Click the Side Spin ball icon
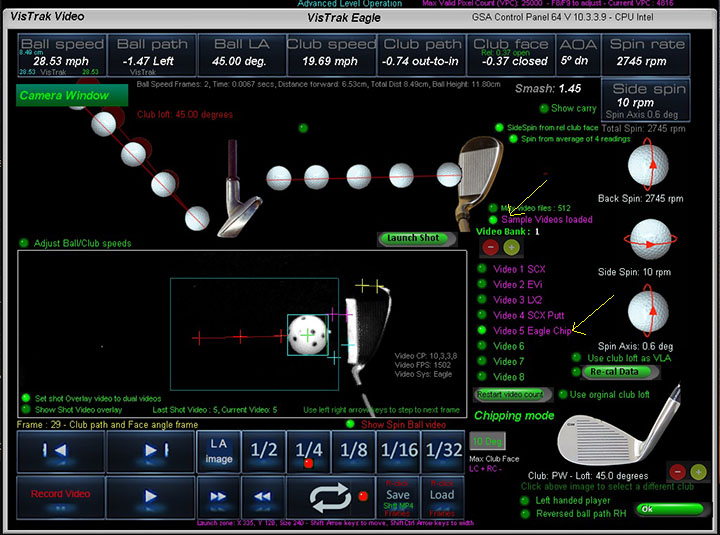The width and height of the screenshot is (720, 535). [650, 239]
